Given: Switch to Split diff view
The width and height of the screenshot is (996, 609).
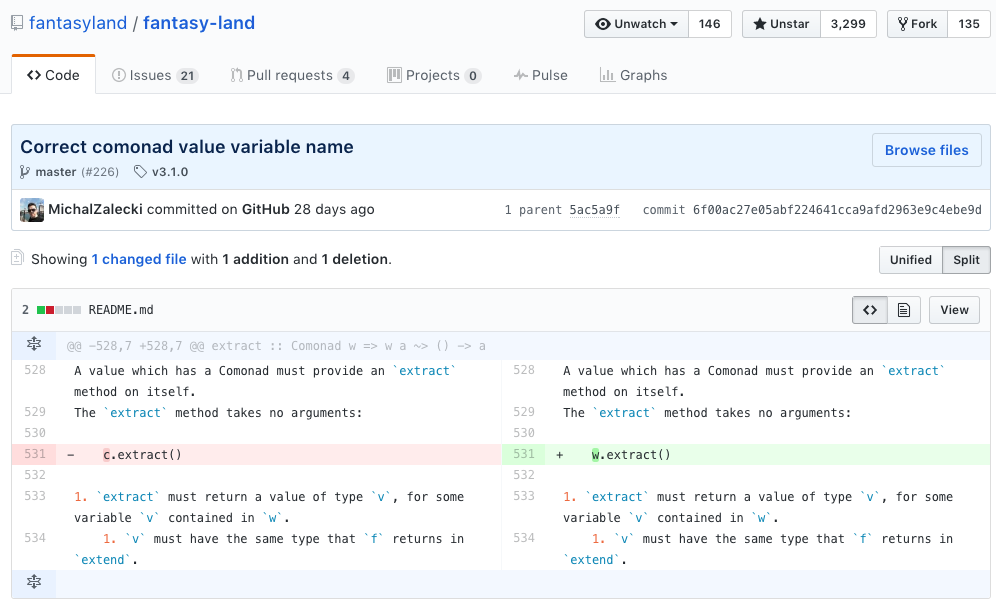Looking at the screenshot, I should 966,260.
